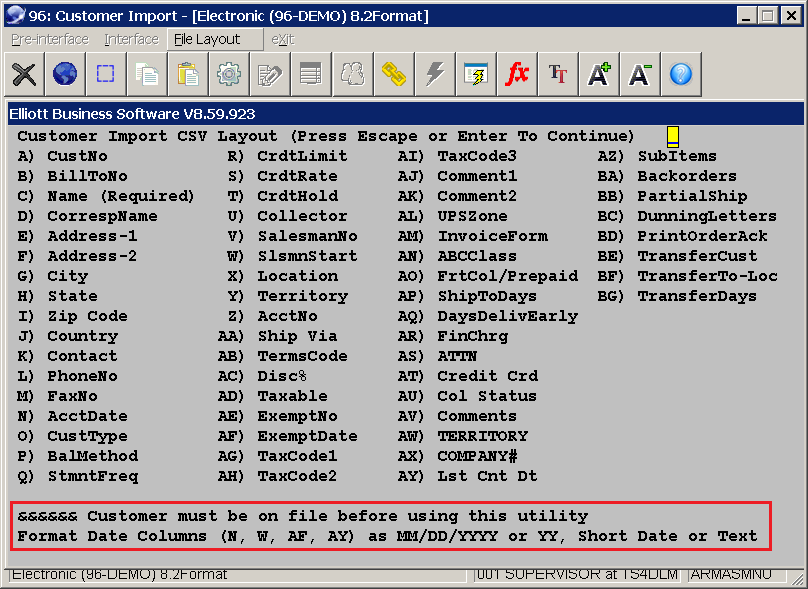Open the blue question mark help icon
Image resolution: width=808 pixels, height=589 pixels.
click(681, 74)
